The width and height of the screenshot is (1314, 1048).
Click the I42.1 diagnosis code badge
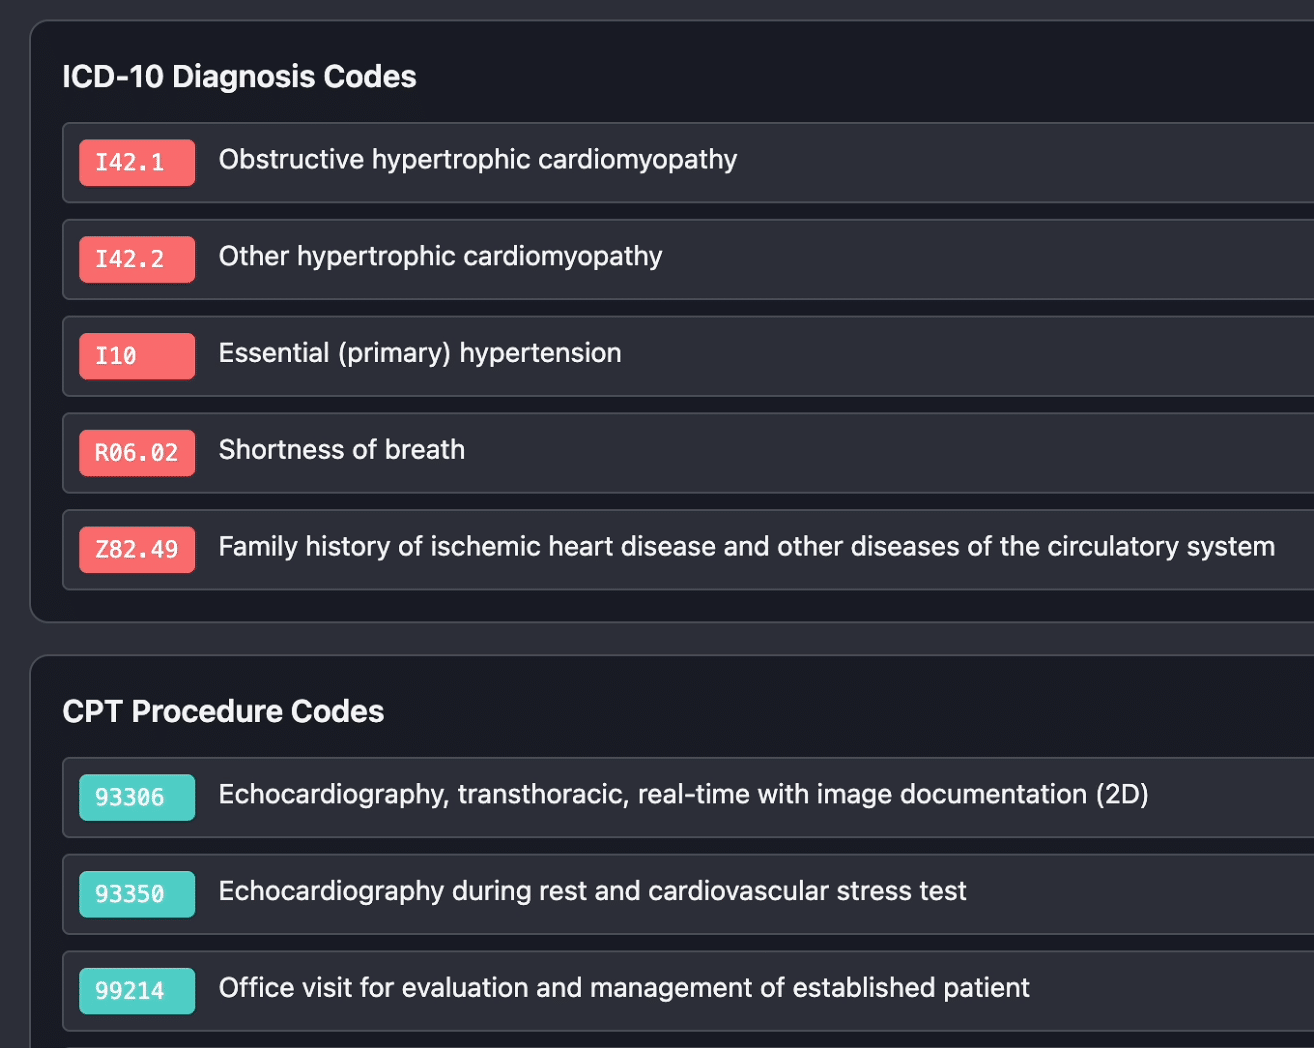[x=137, y=162]
